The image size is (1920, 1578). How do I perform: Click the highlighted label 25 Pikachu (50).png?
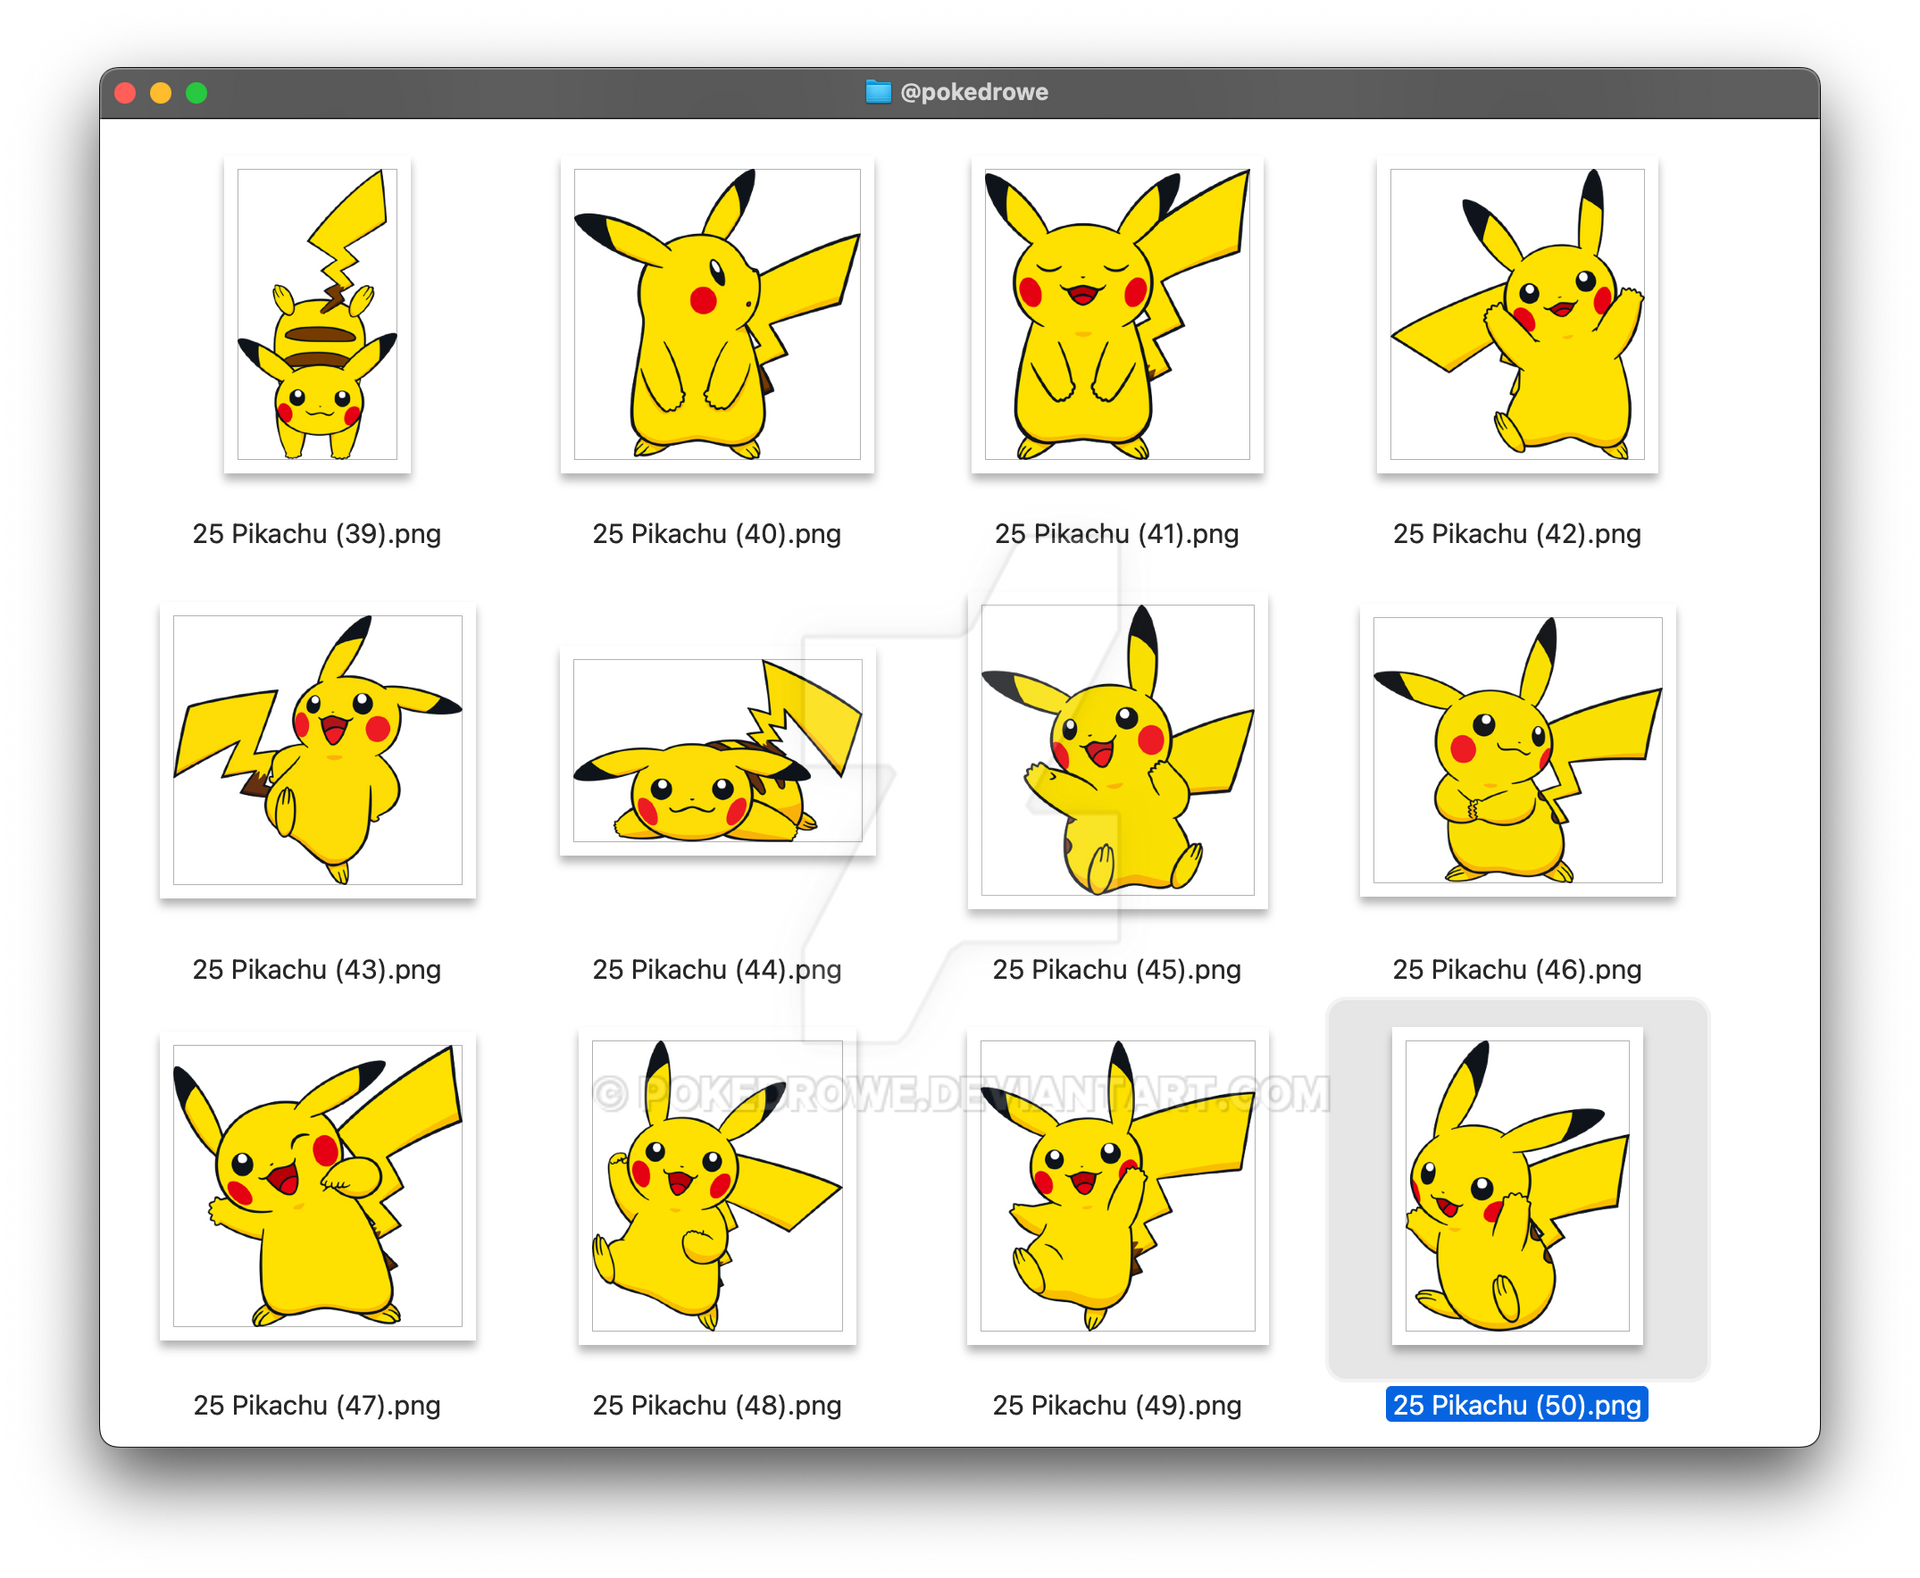click(1517, 1405)
